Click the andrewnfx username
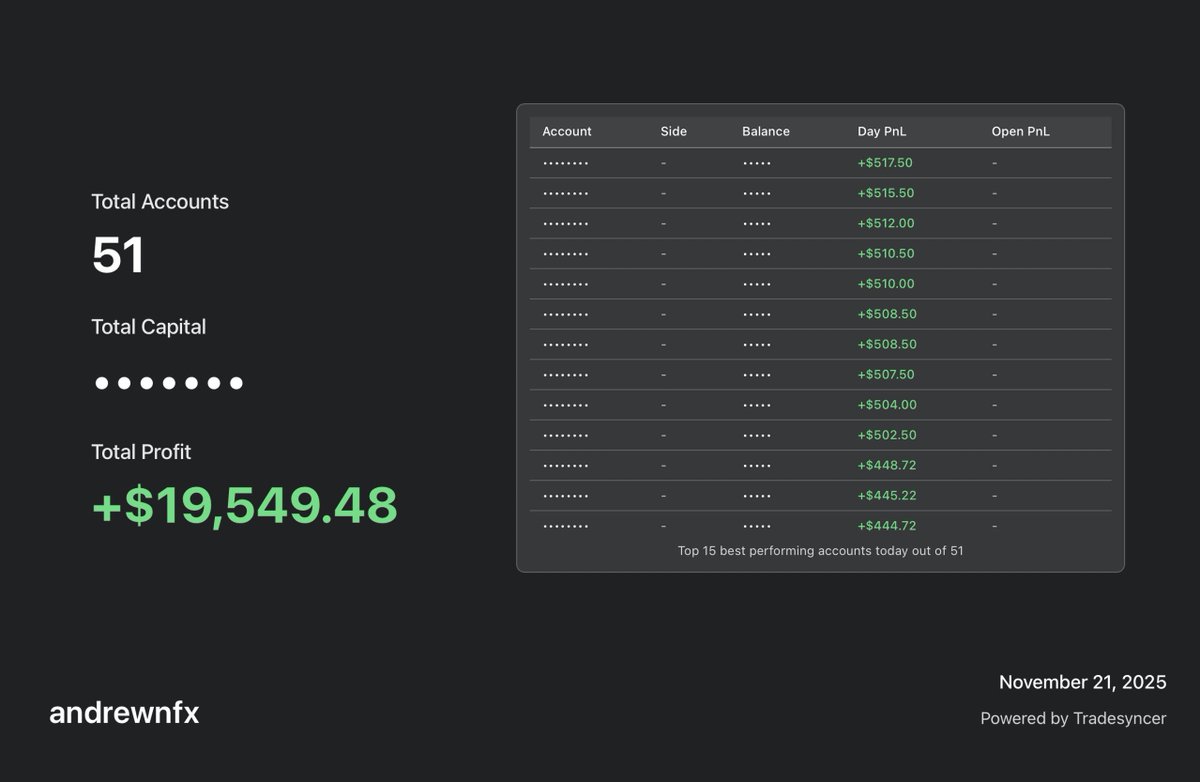Image resolution: width=1200 pixels, height=782 pixels. 124,713
